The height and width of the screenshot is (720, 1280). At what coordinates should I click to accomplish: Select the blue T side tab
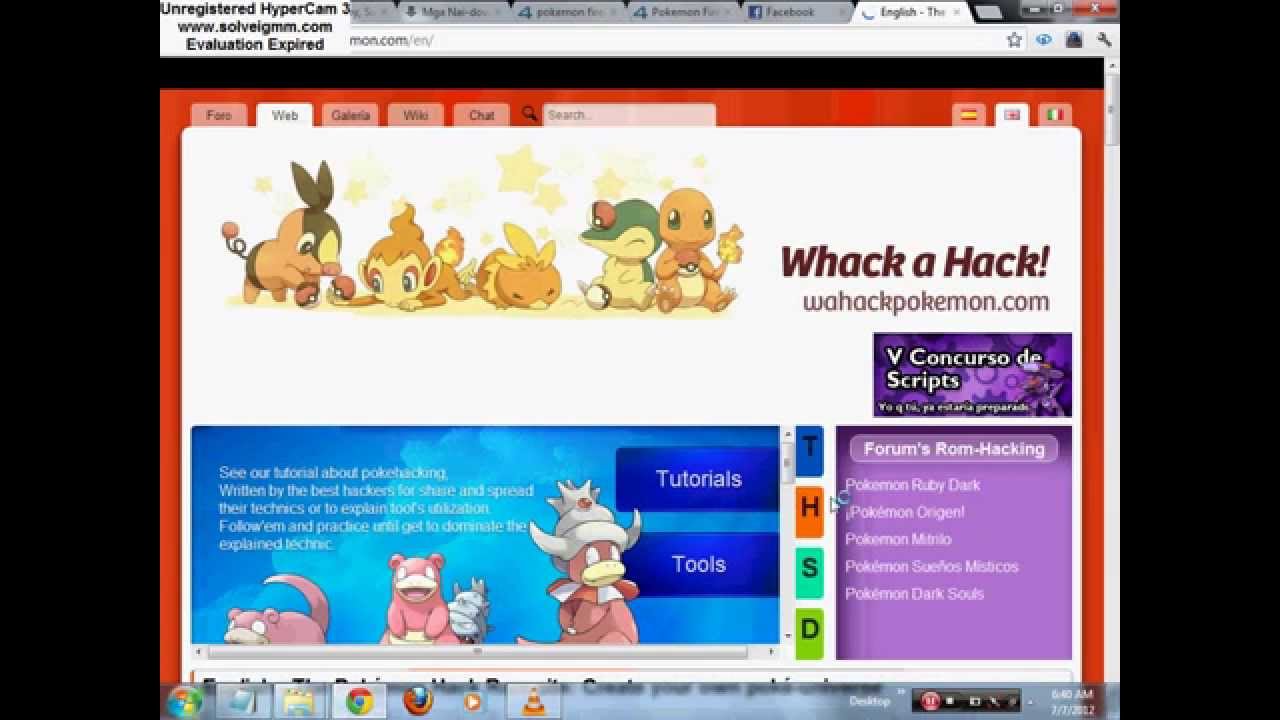click(x=809, y=450)
